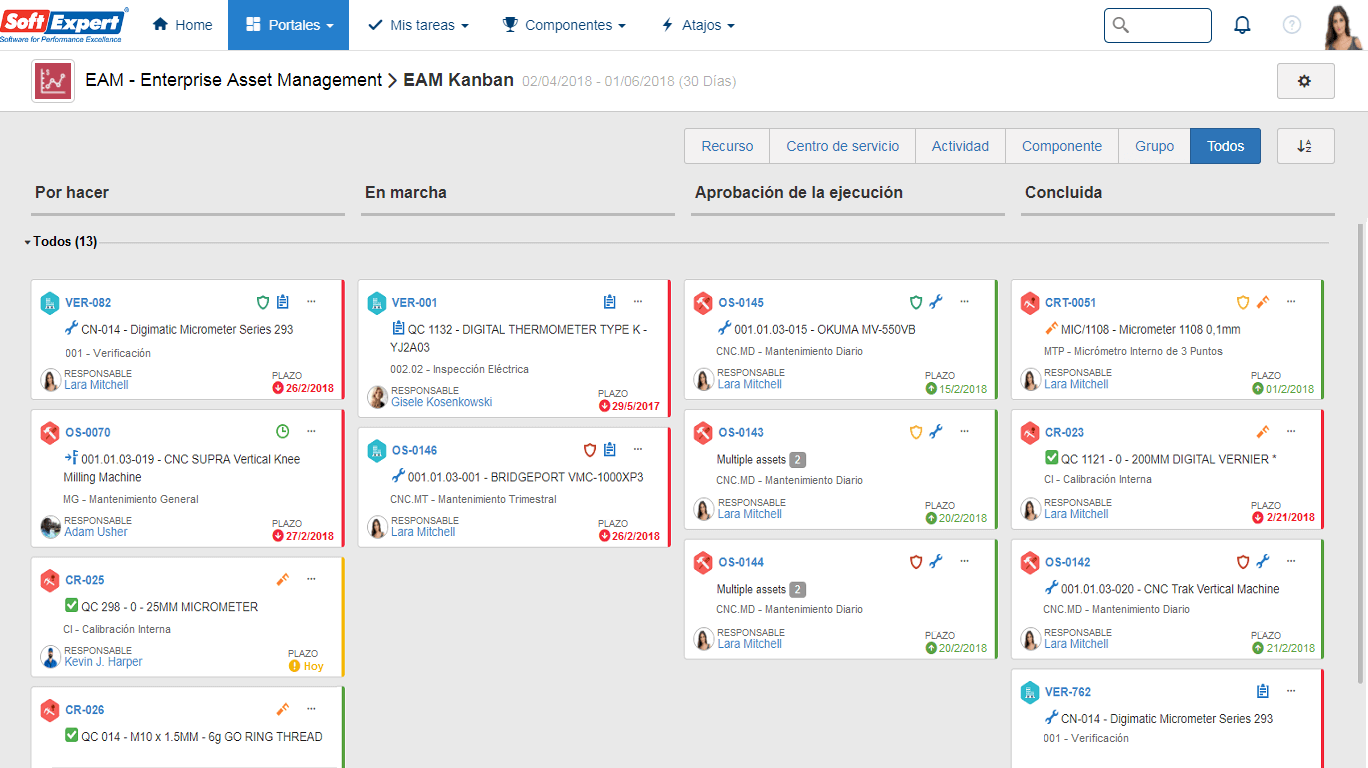Switch grouping to Recurso
1368x768 pixels.
tap(727, 146)
